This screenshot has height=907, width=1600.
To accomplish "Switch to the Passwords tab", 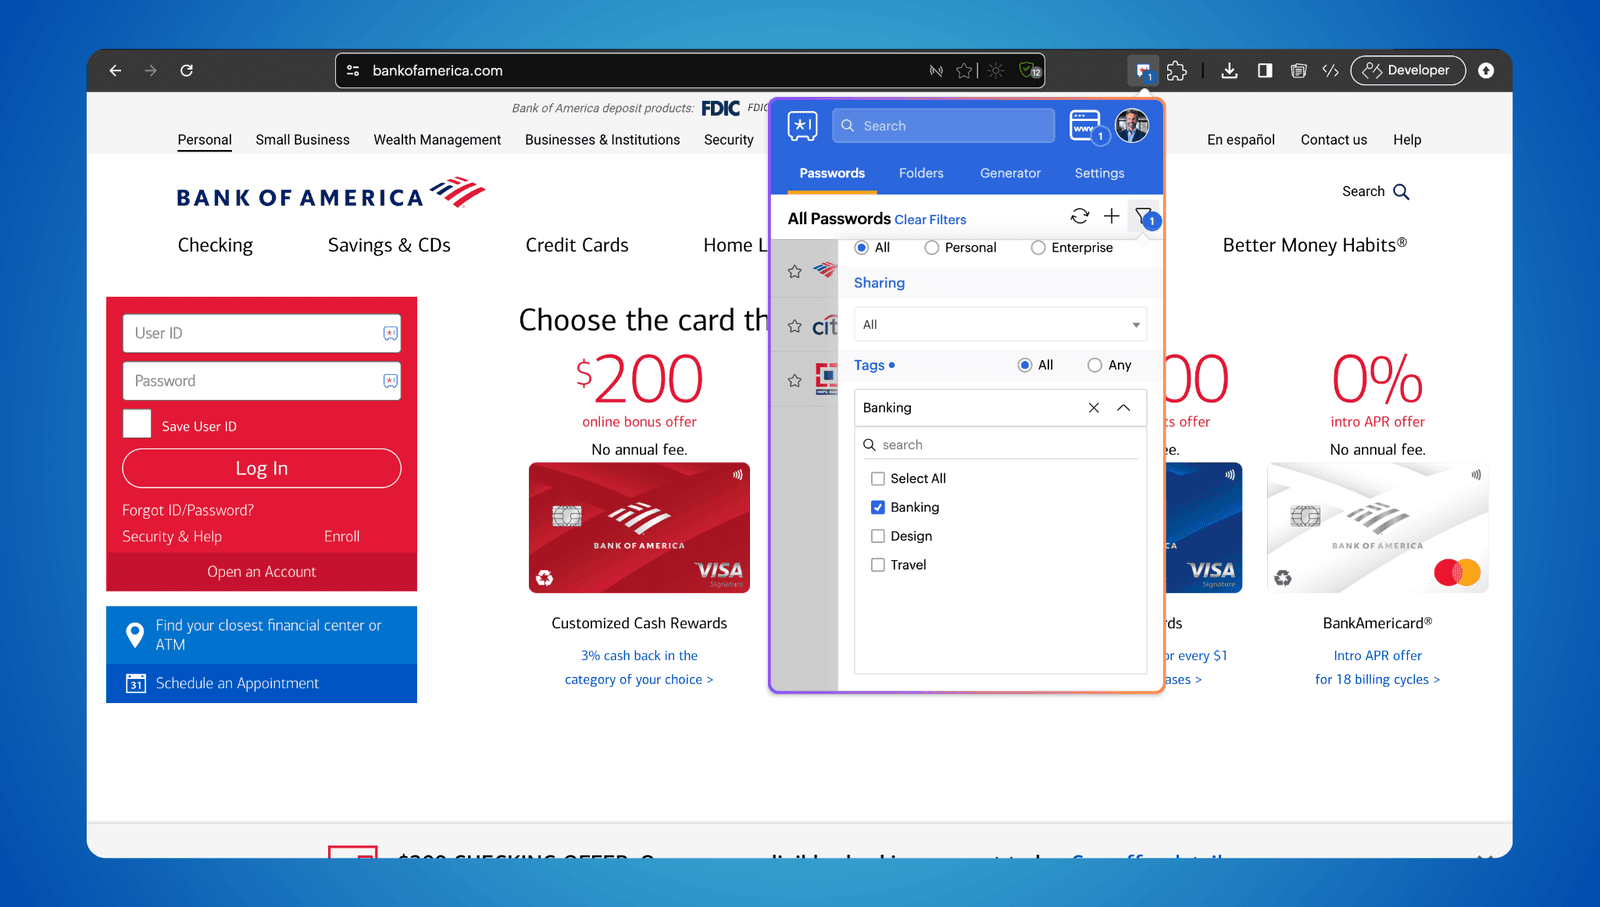I will coord(832,173).
